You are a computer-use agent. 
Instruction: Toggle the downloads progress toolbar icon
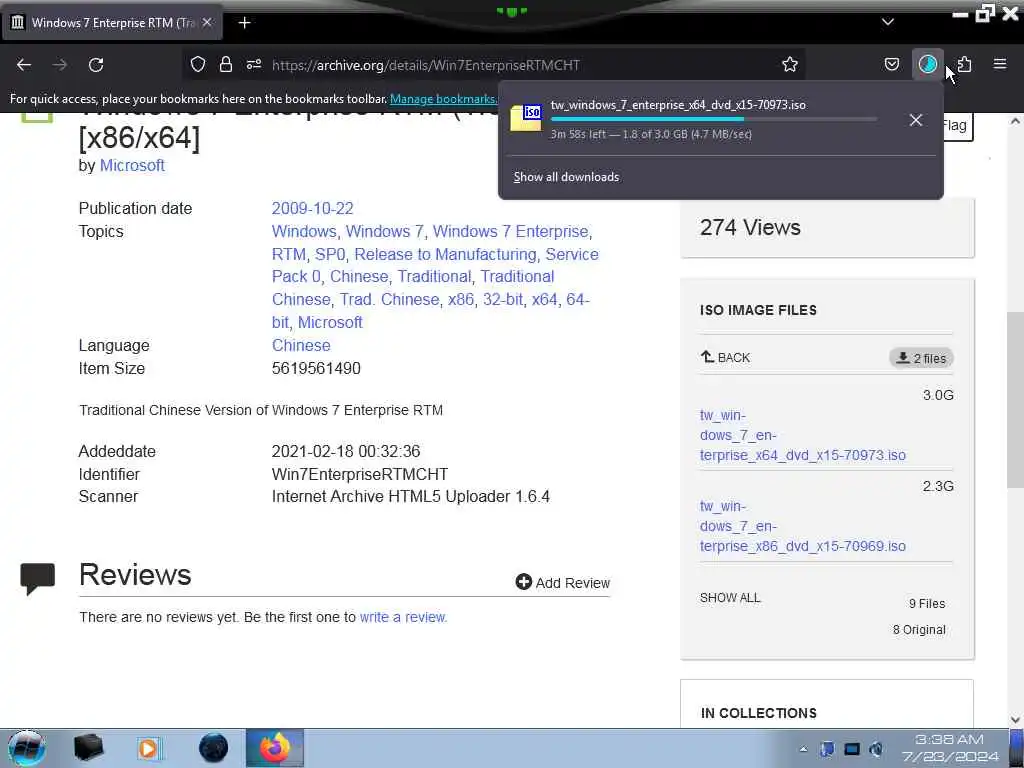927,64
